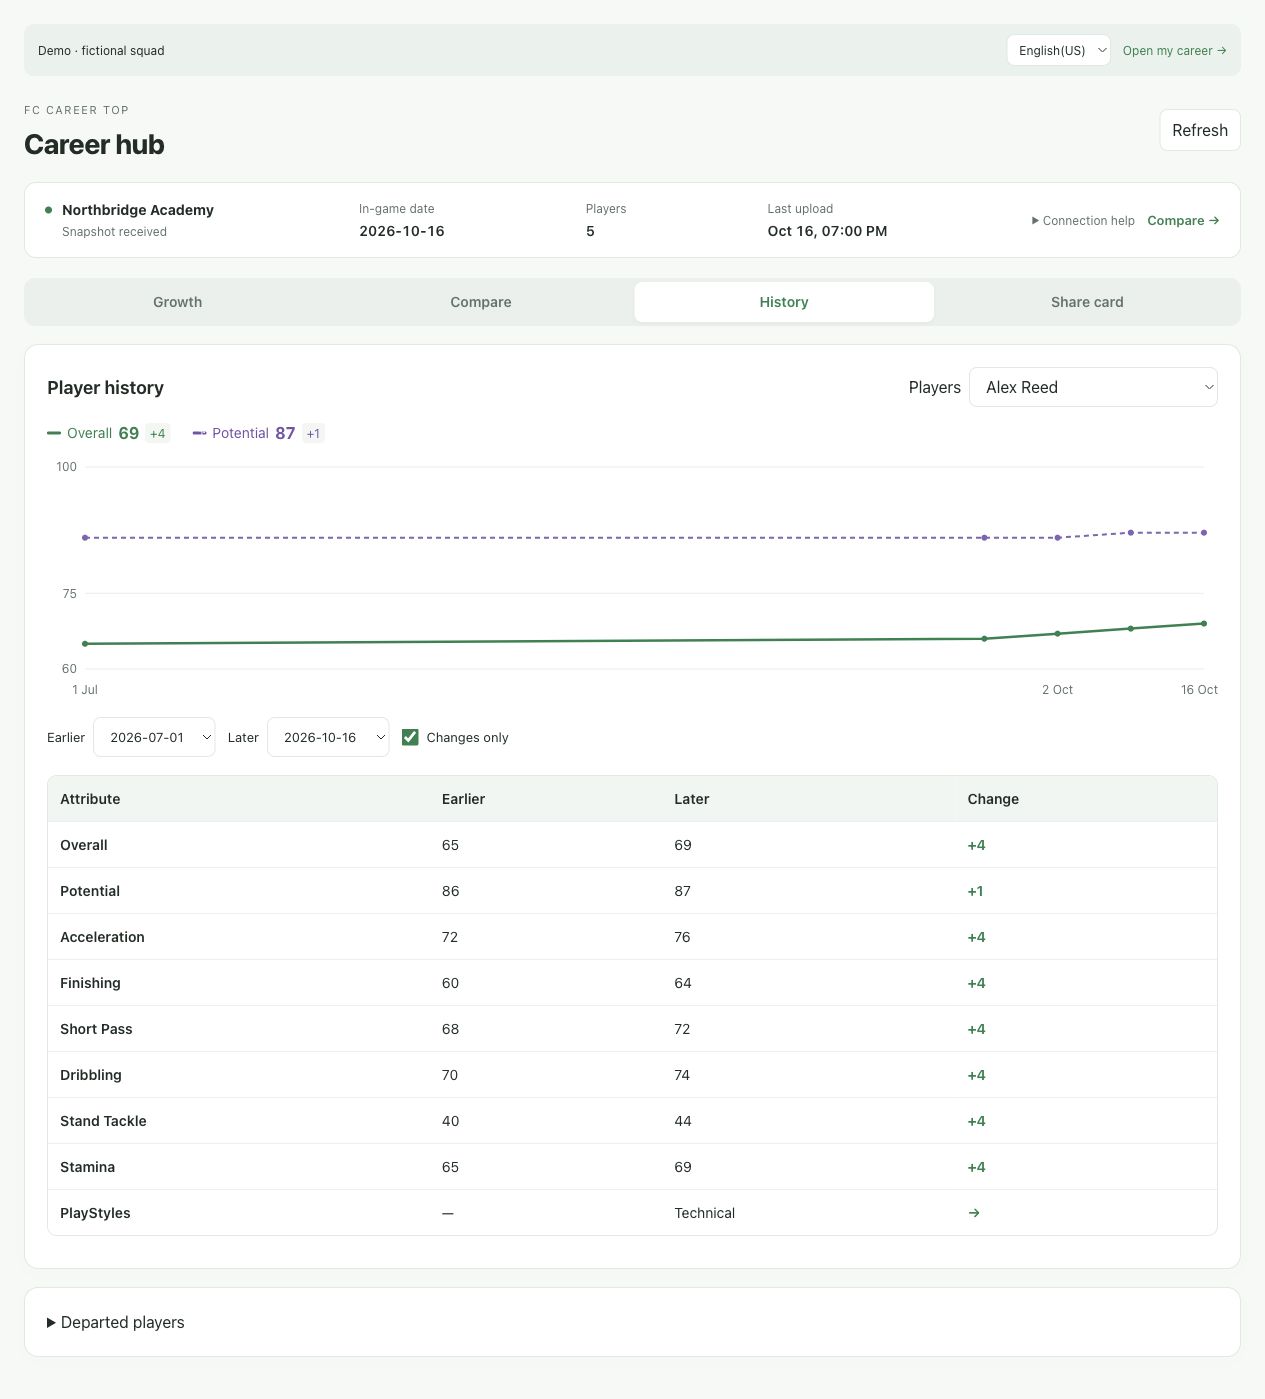Click the last upload time Oct 16, 07:00 PM

click(x=827, y=231)
